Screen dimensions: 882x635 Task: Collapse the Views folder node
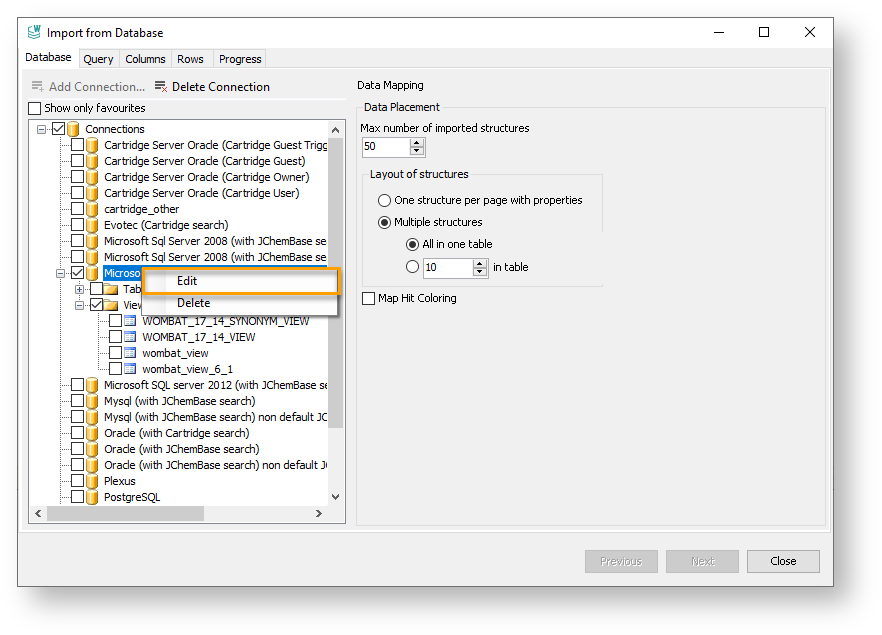coord(80,305)
